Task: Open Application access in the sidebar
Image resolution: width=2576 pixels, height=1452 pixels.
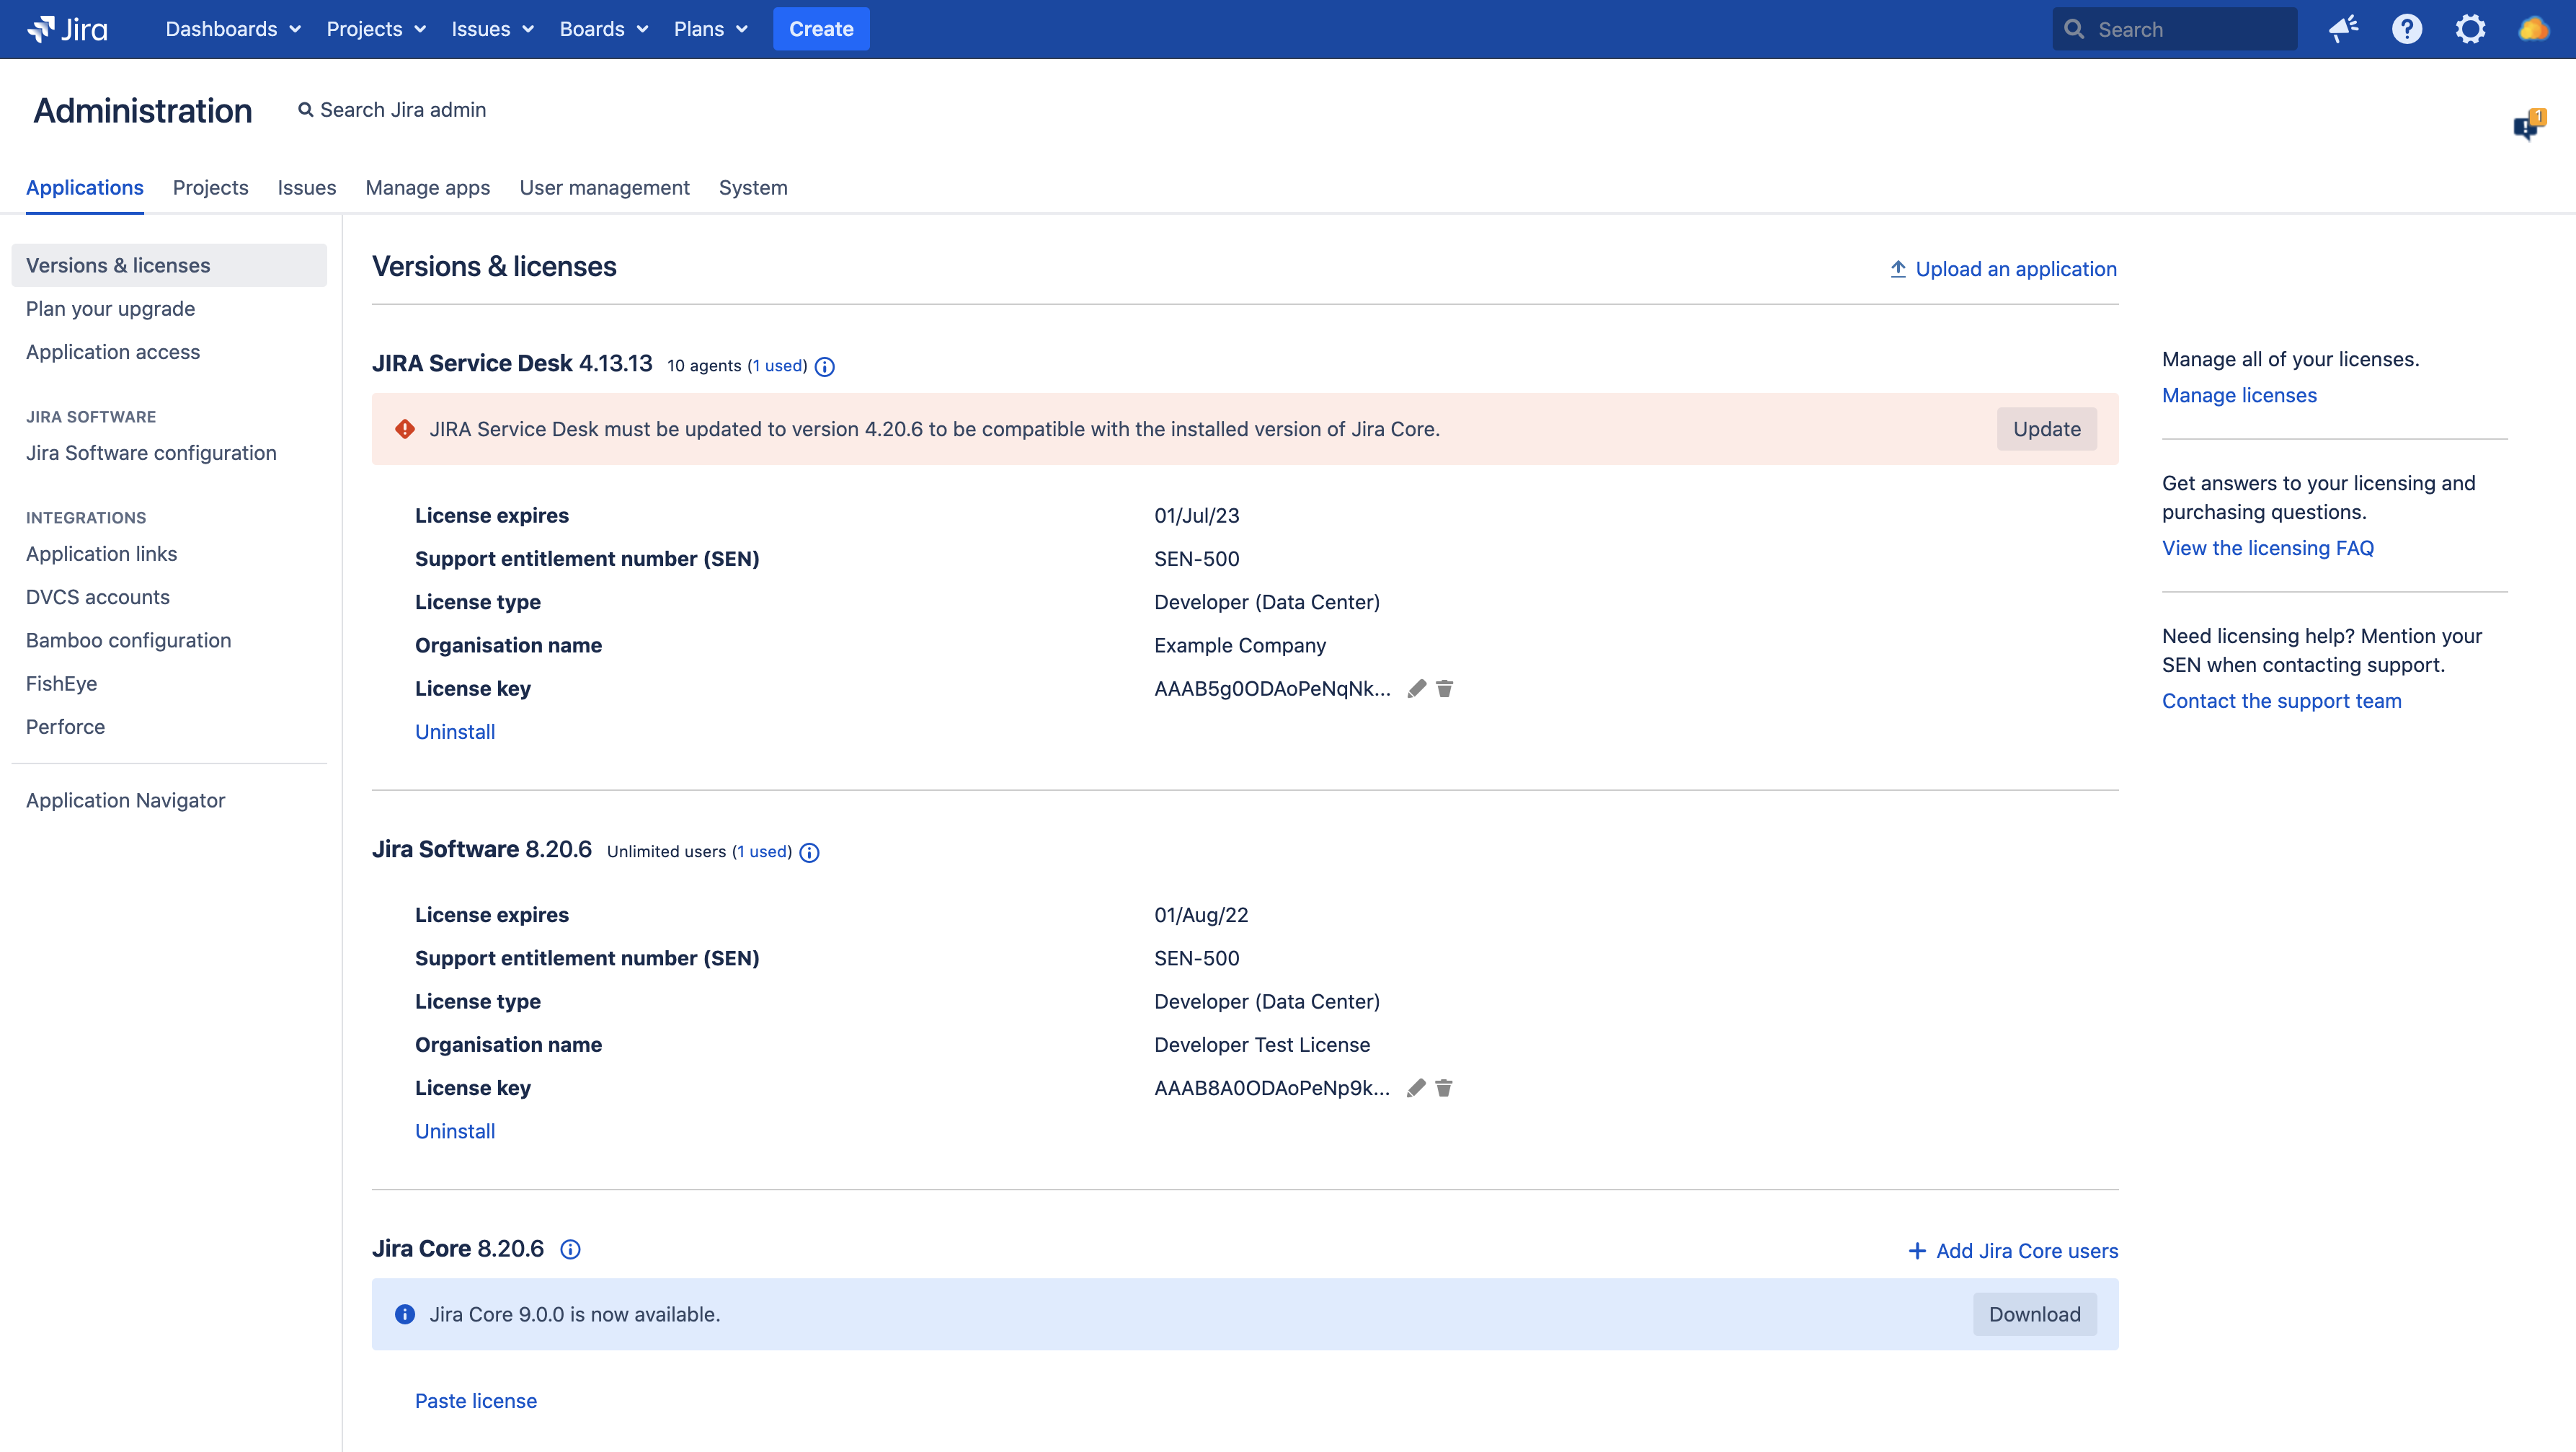Action: coord(113,352)
